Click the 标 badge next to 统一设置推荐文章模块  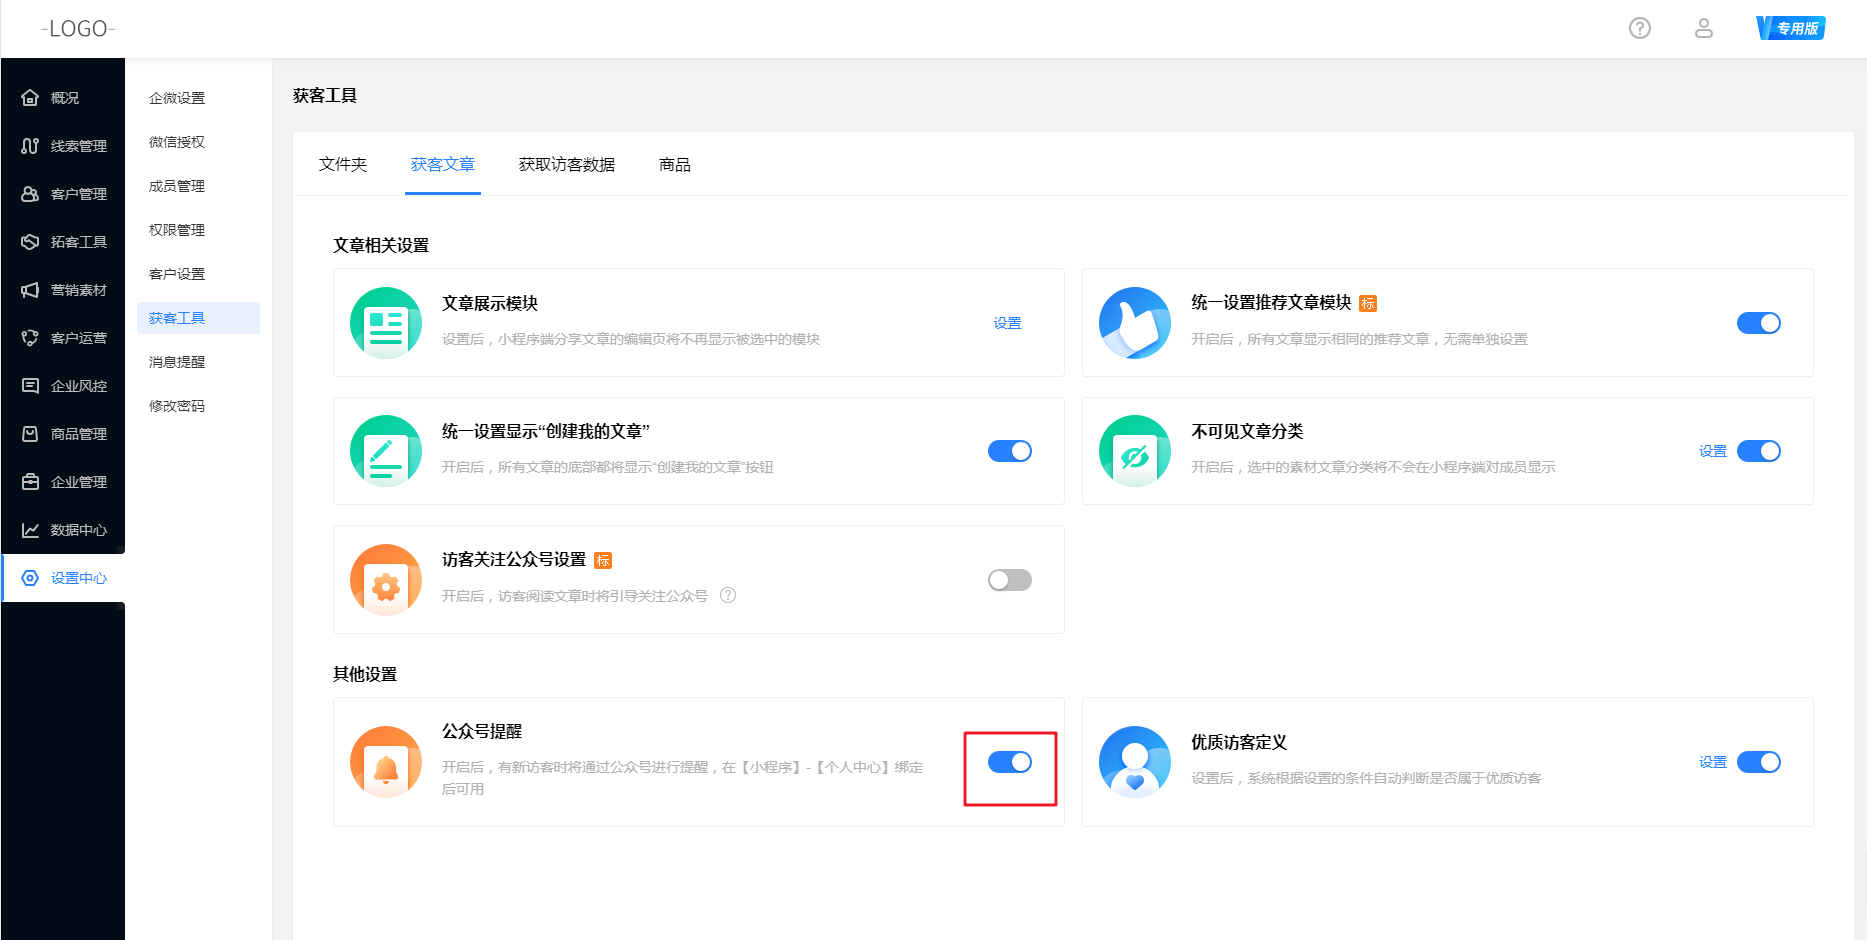point(1368,303)
